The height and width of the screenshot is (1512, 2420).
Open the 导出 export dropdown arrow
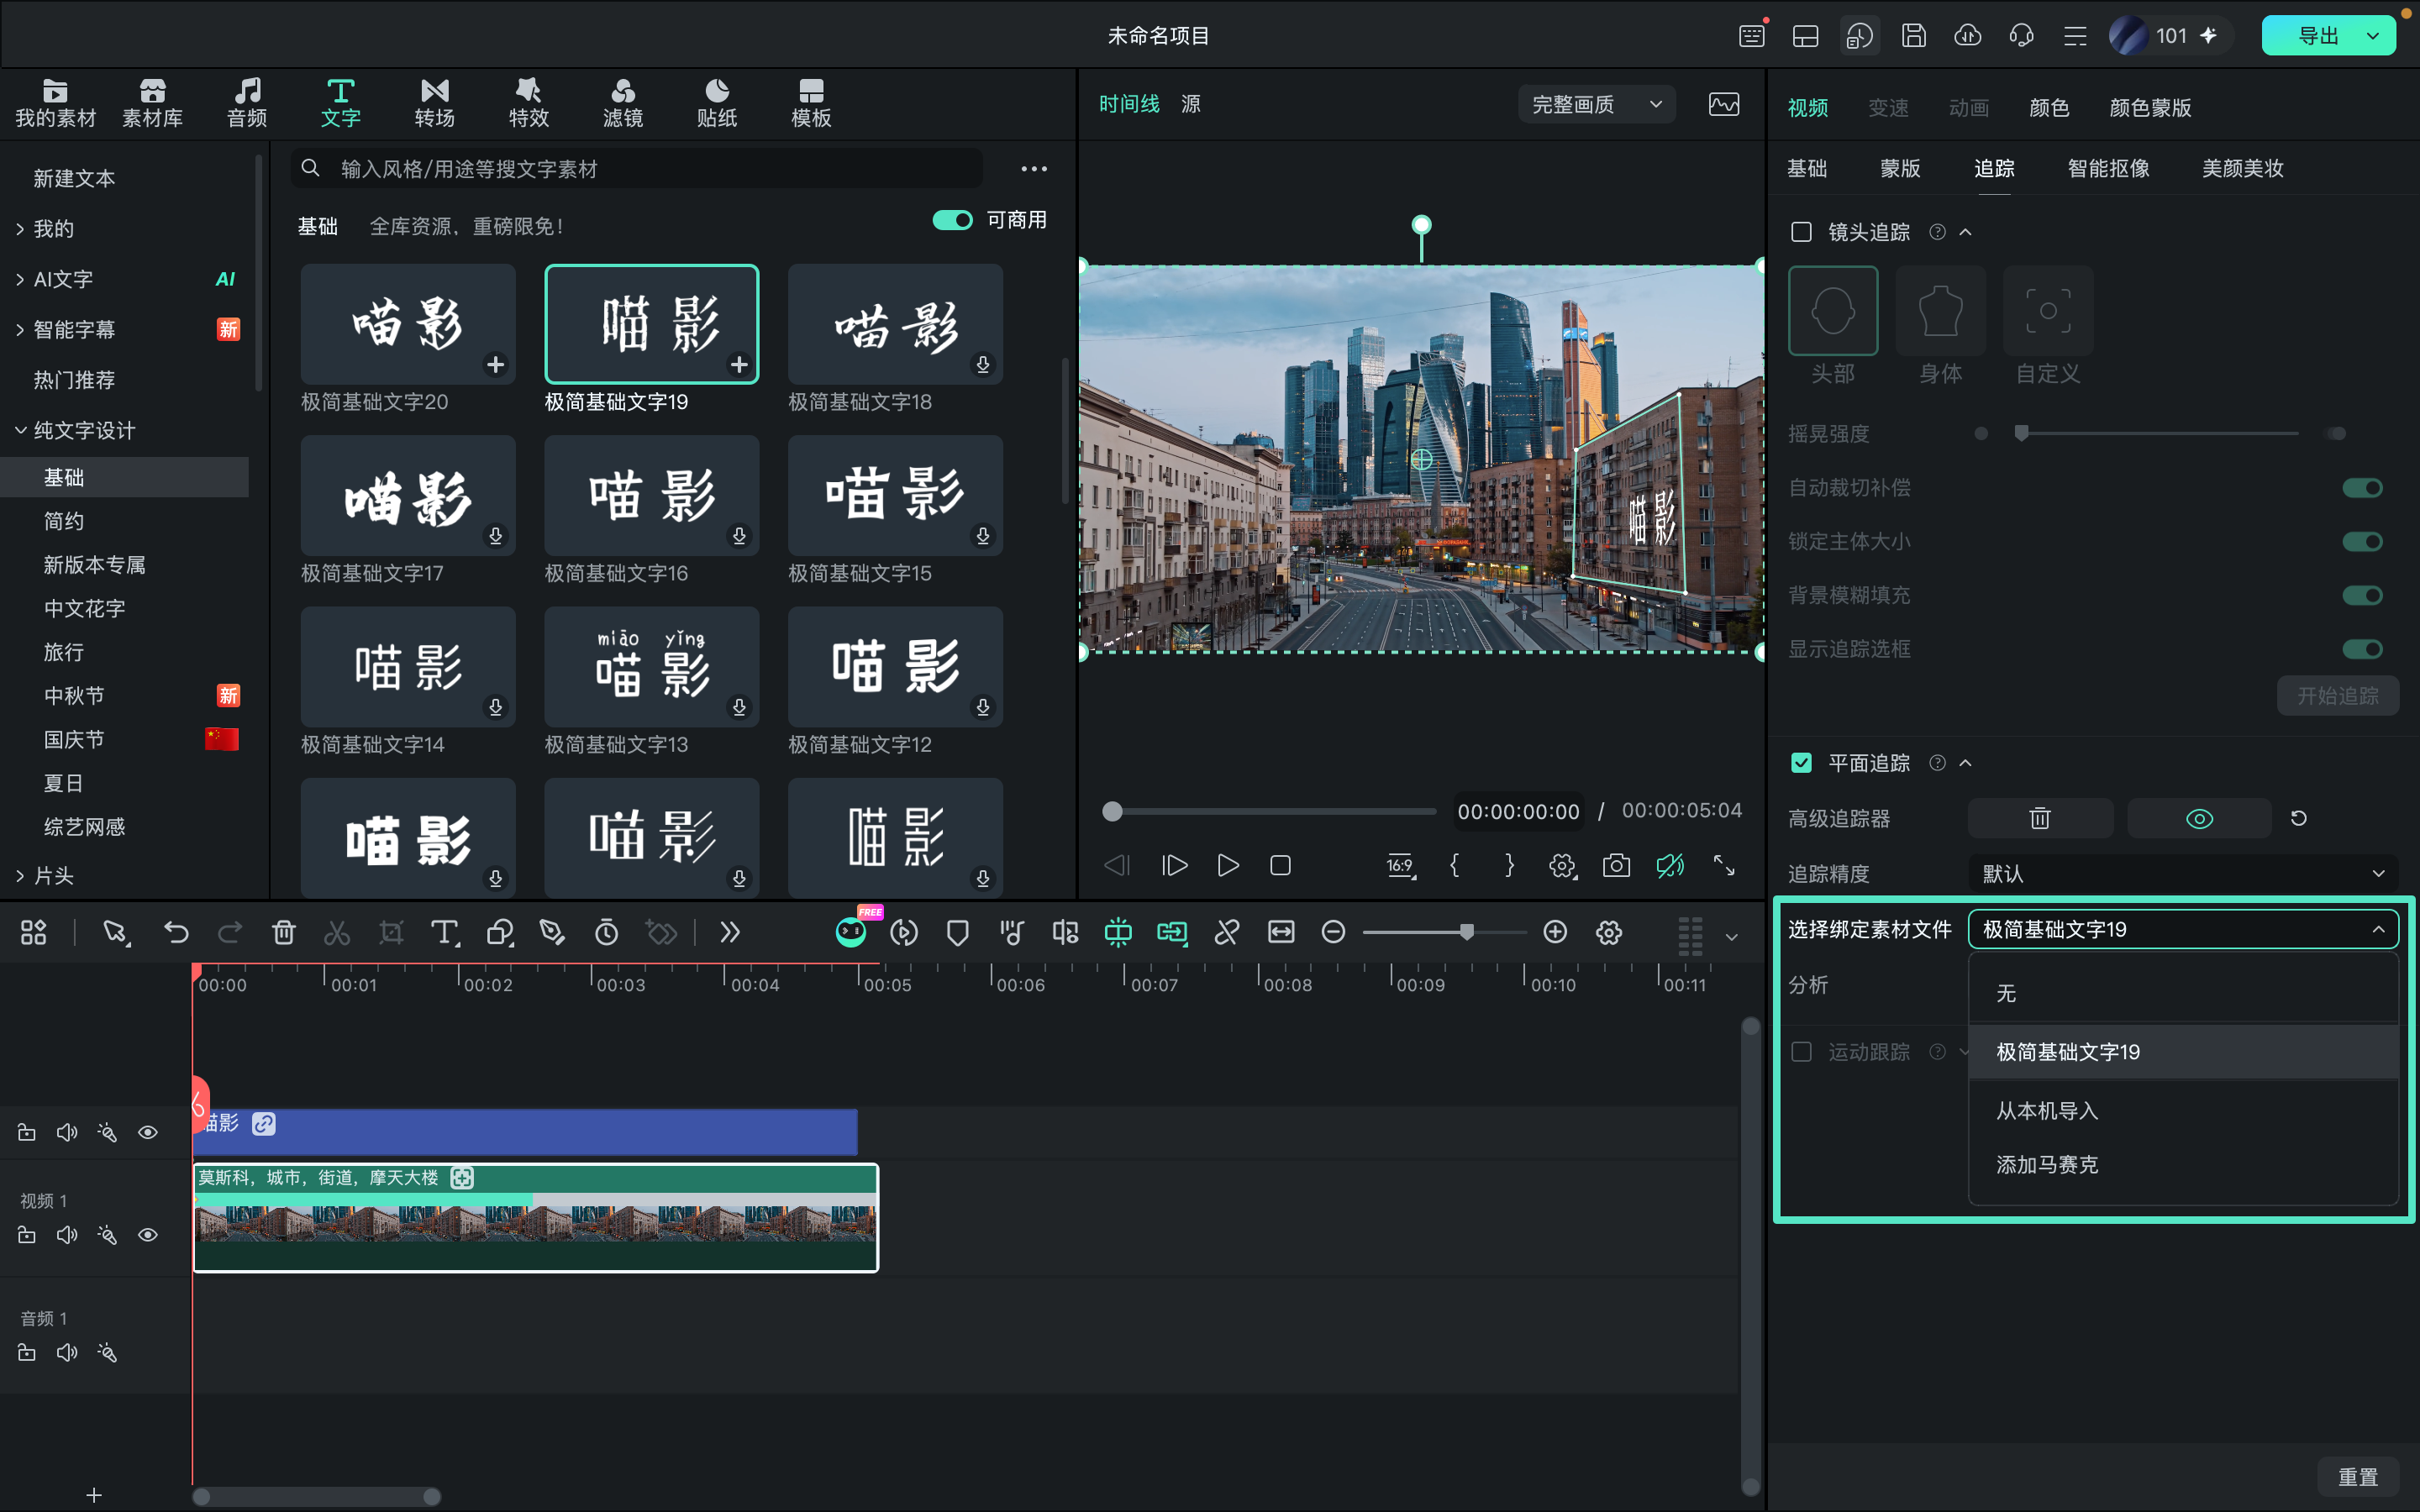tap(2373, 36)
